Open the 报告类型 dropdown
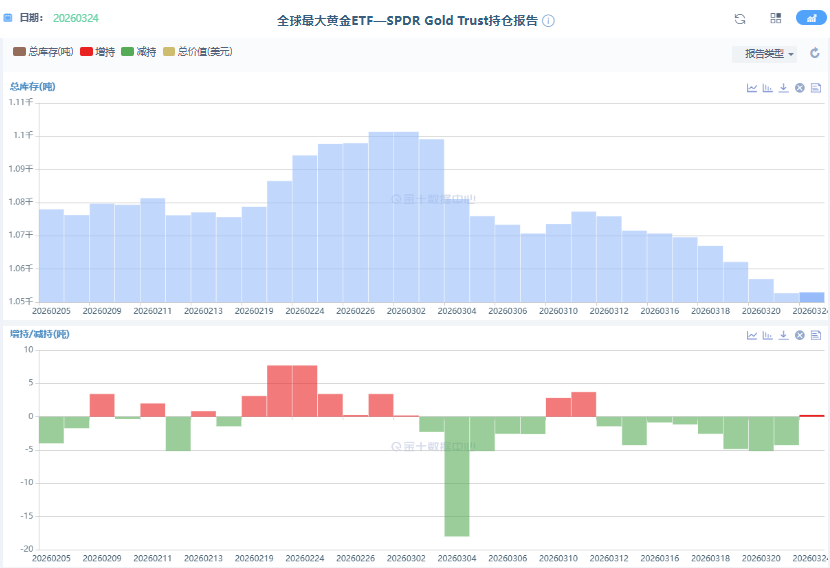This screenshot has width=830, height=568. point(765,54)
